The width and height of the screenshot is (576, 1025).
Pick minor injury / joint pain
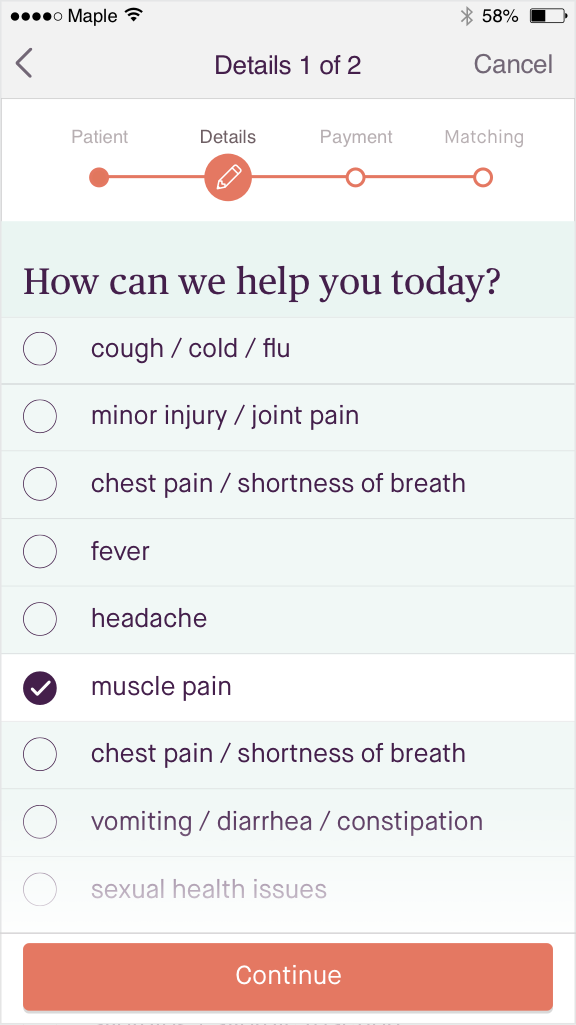point(288,417)
